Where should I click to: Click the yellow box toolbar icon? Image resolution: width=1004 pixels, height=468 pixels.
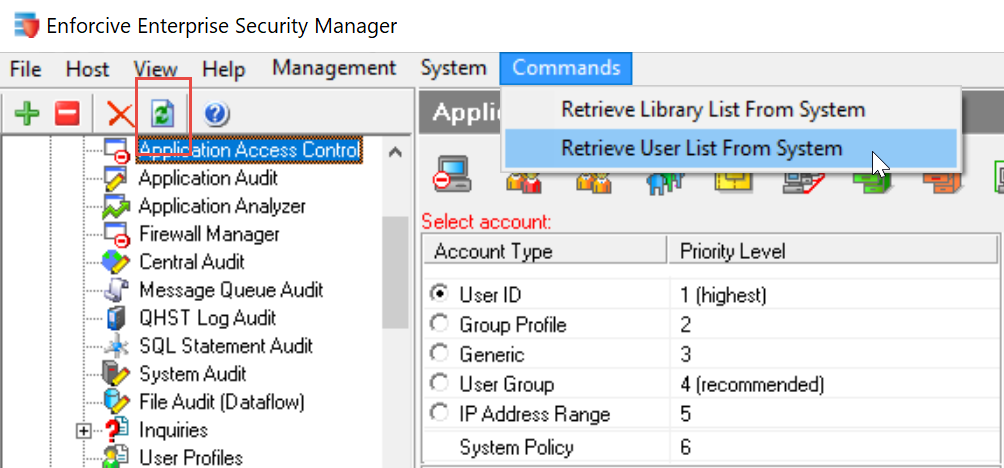pyautogui.click(x=733, y=181)
